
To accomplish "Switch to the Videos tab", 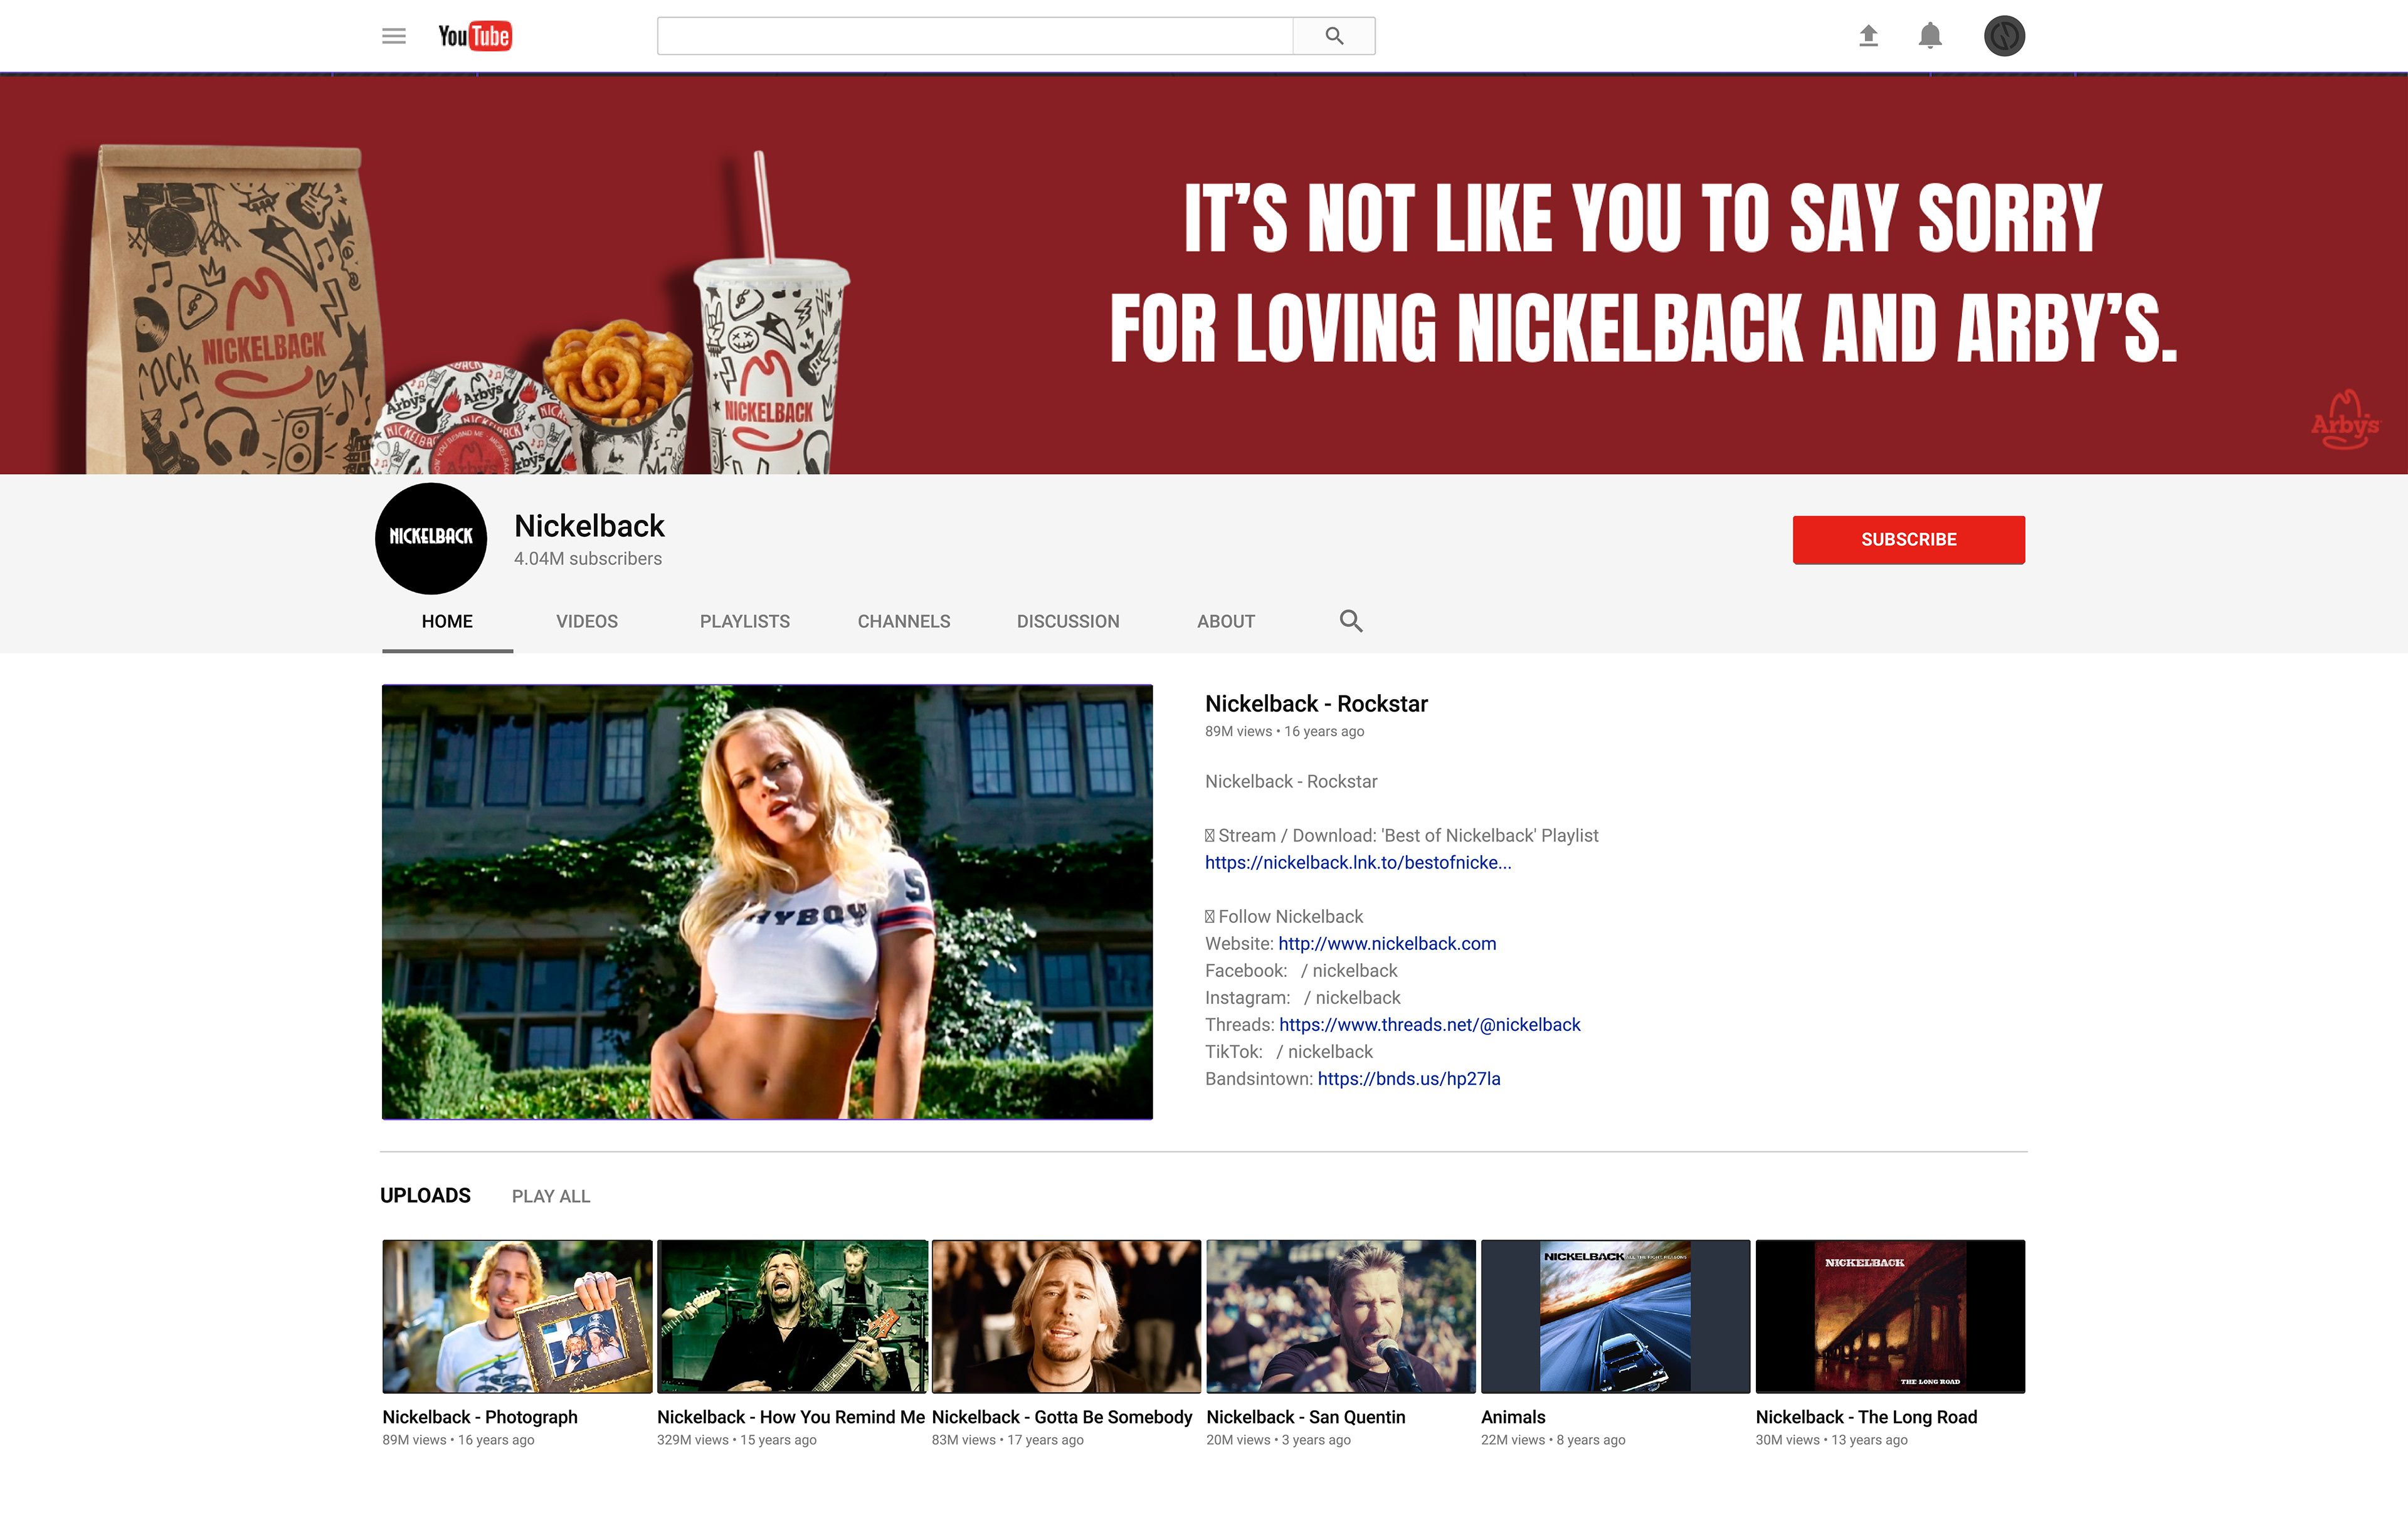I will (587, 621).
